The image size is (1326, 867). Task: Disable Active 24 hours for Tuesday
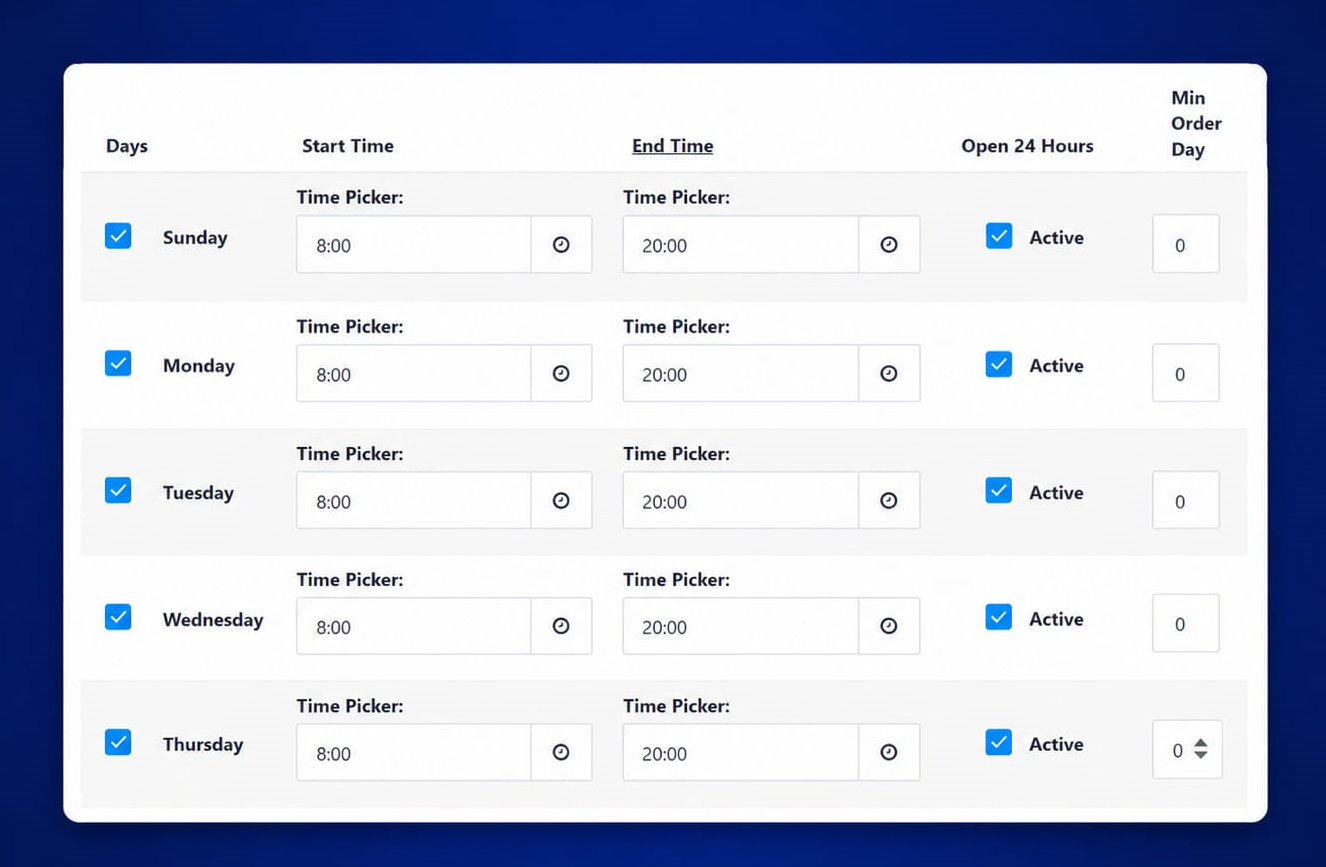(x=999, y=490)
